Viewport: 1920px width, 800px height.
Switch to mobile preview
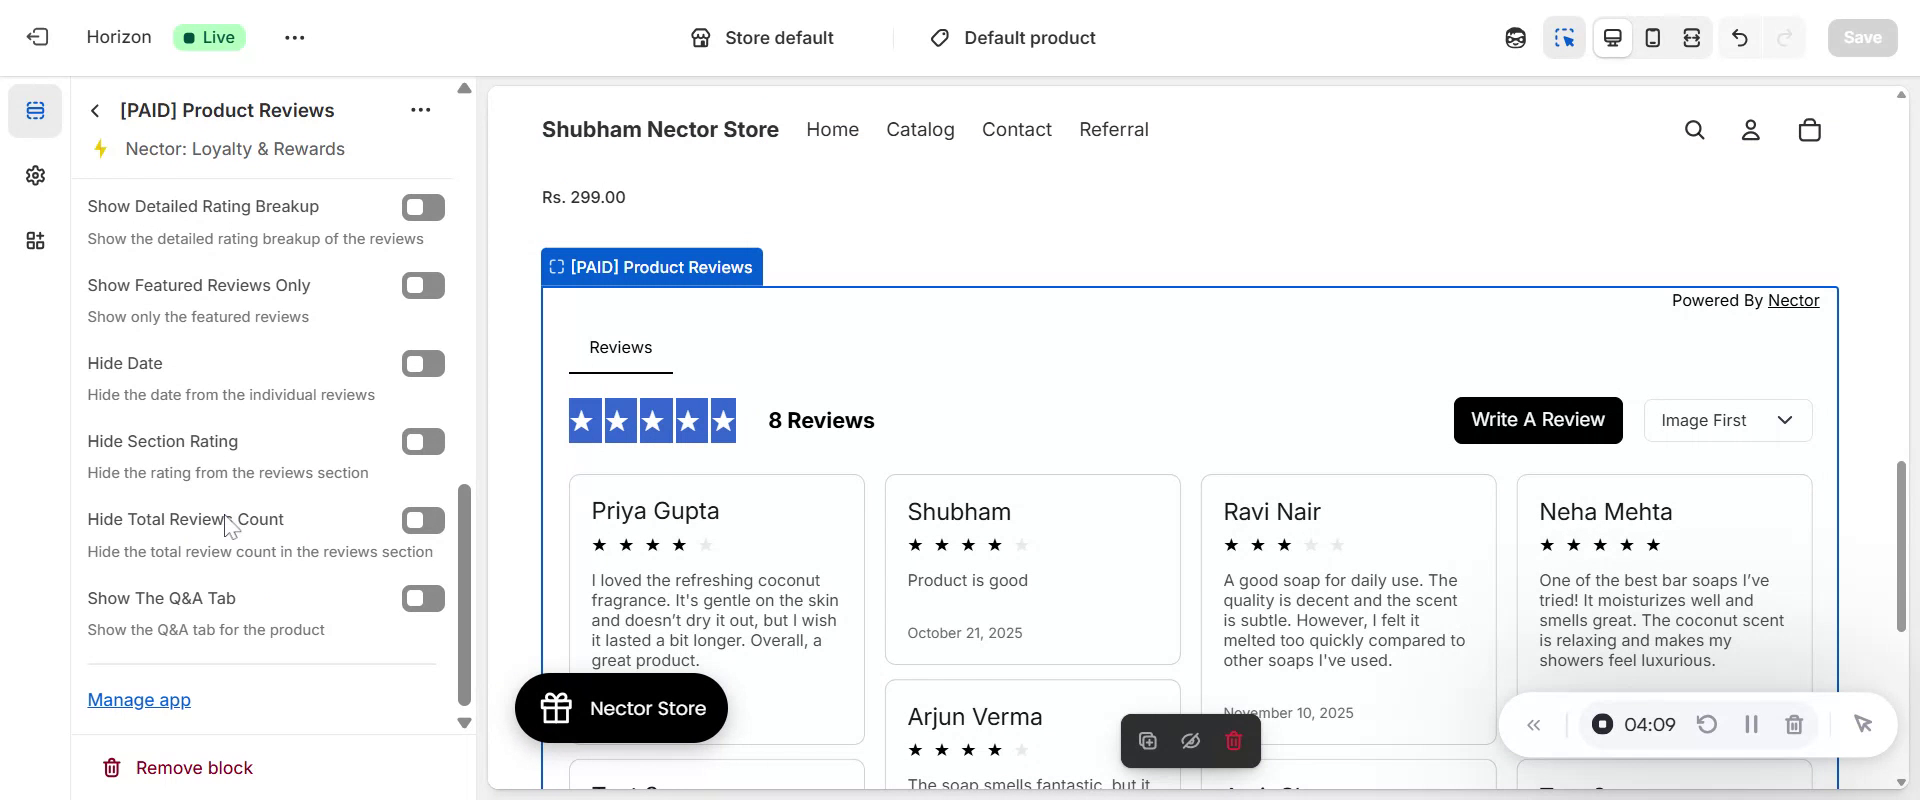tap(1653, 38)
